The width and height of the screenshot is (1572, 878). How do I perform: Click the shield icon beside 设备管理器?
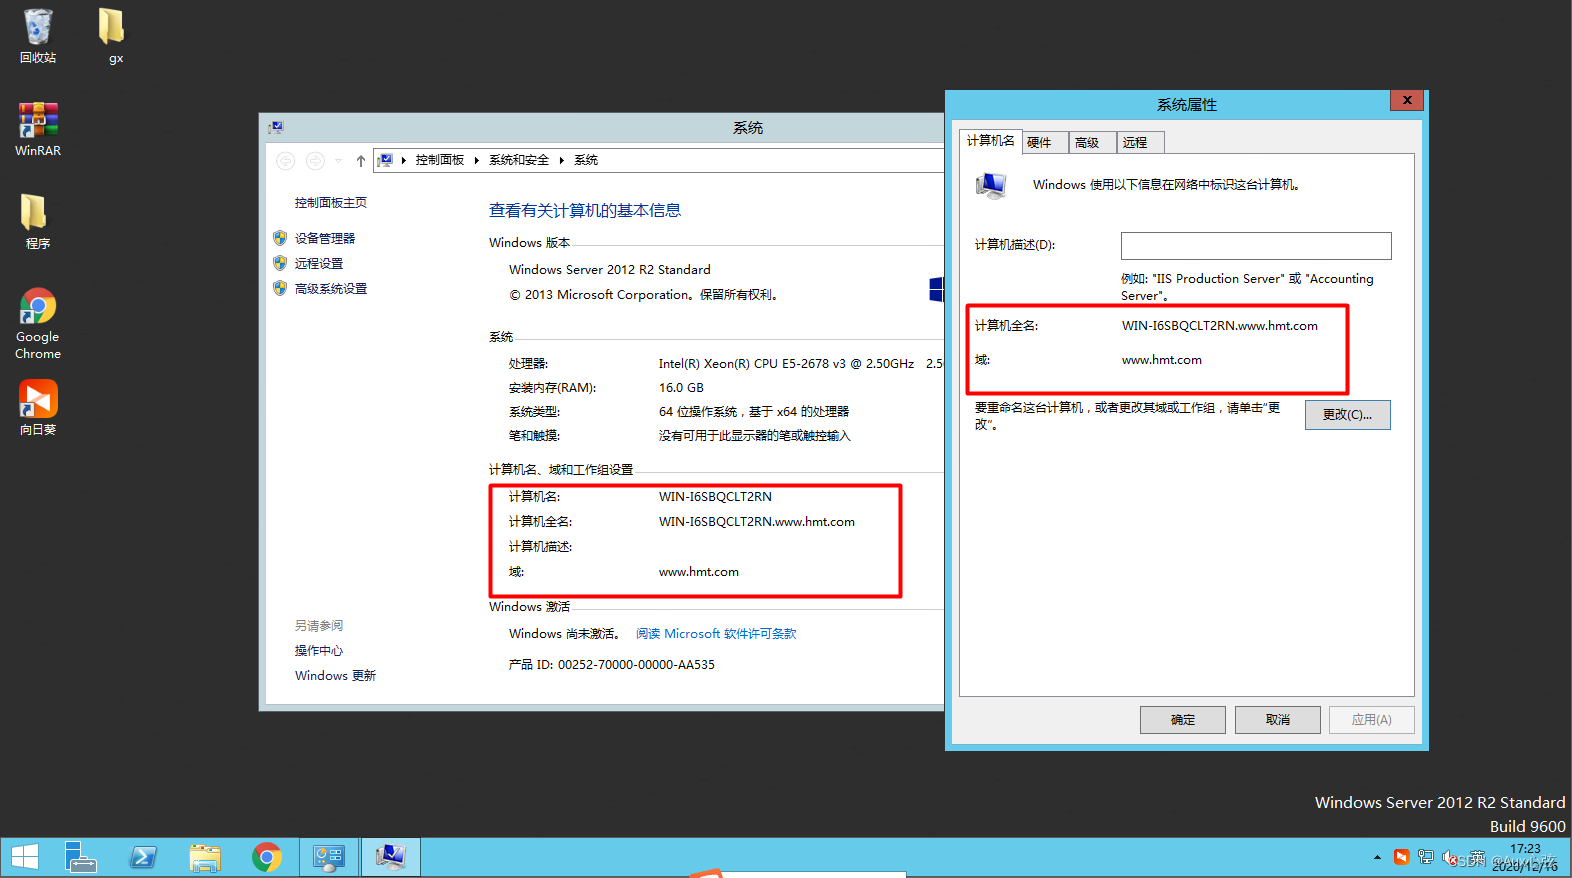click(280, 238)
